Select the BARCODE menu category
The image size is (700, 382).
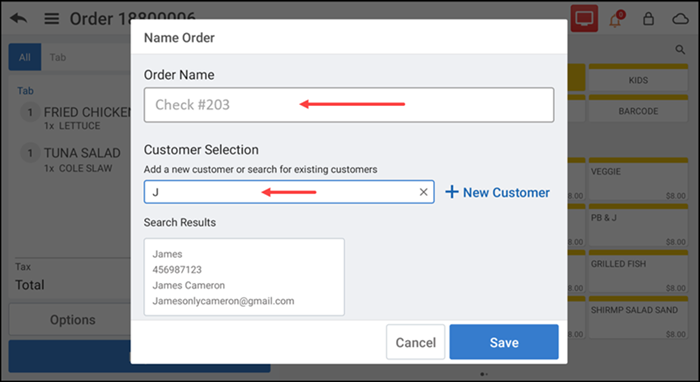[x=638, y=108]
